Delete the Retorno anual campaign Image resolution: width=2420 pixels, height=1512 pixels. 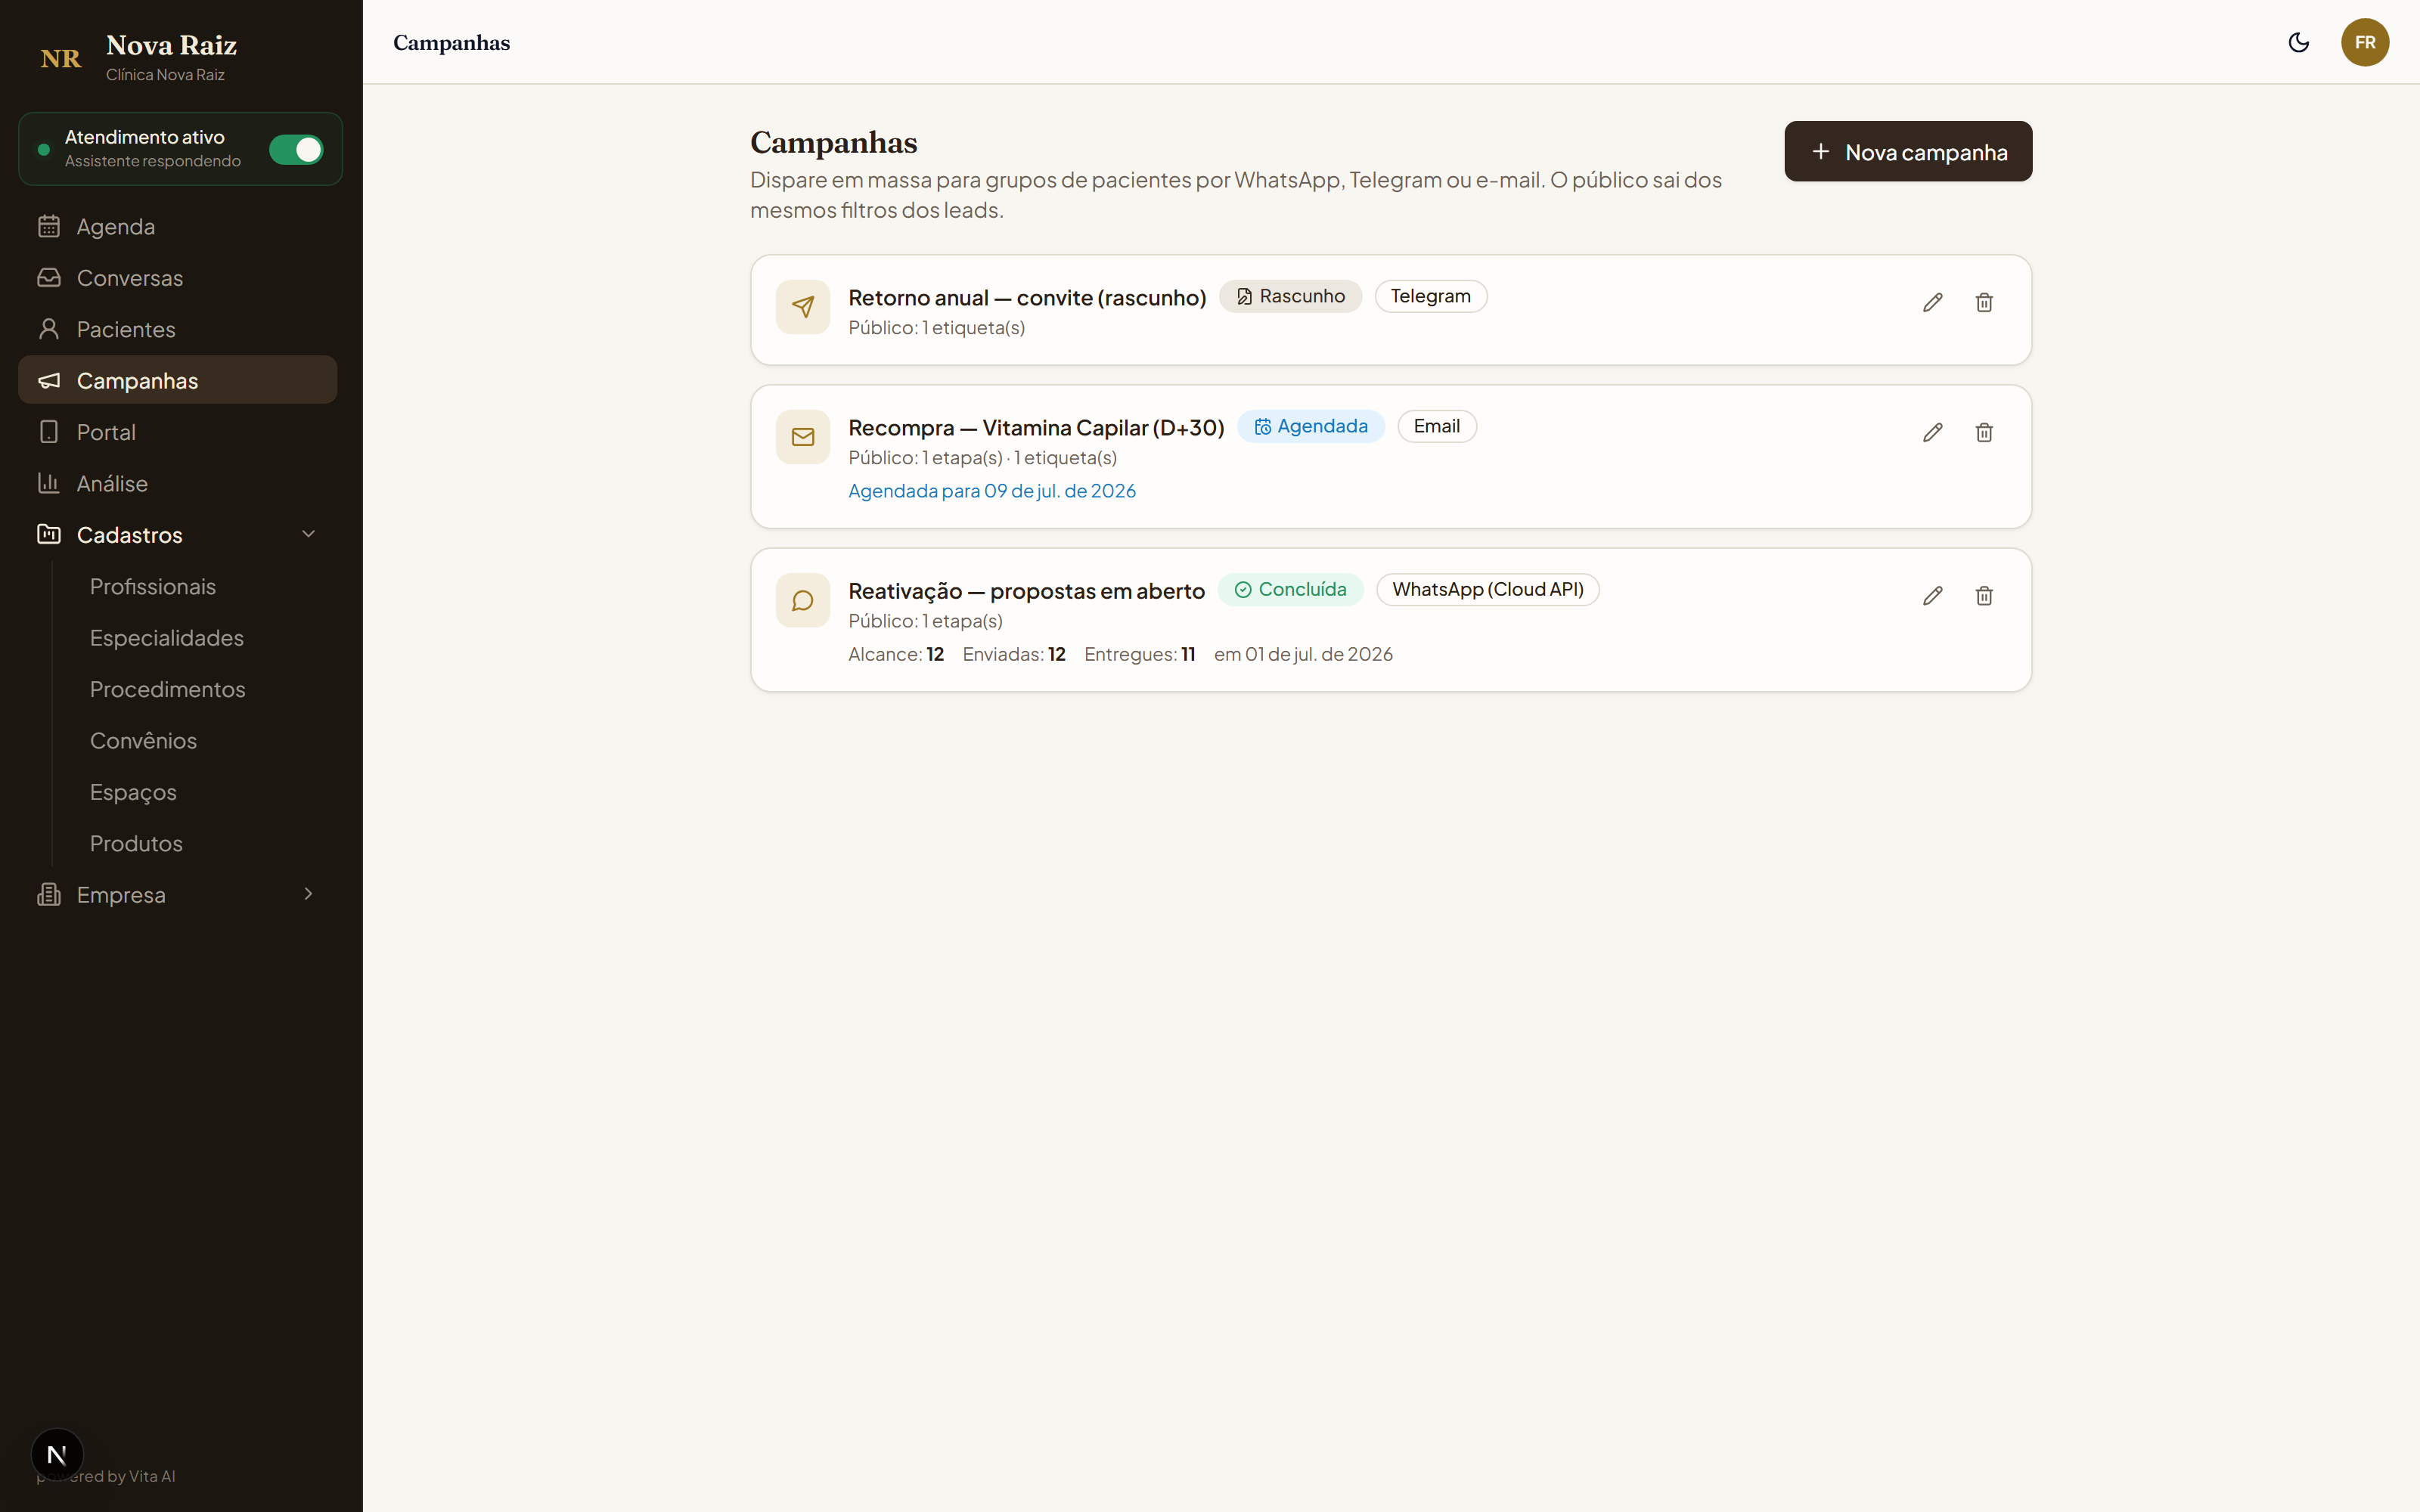coord(1984,302)
